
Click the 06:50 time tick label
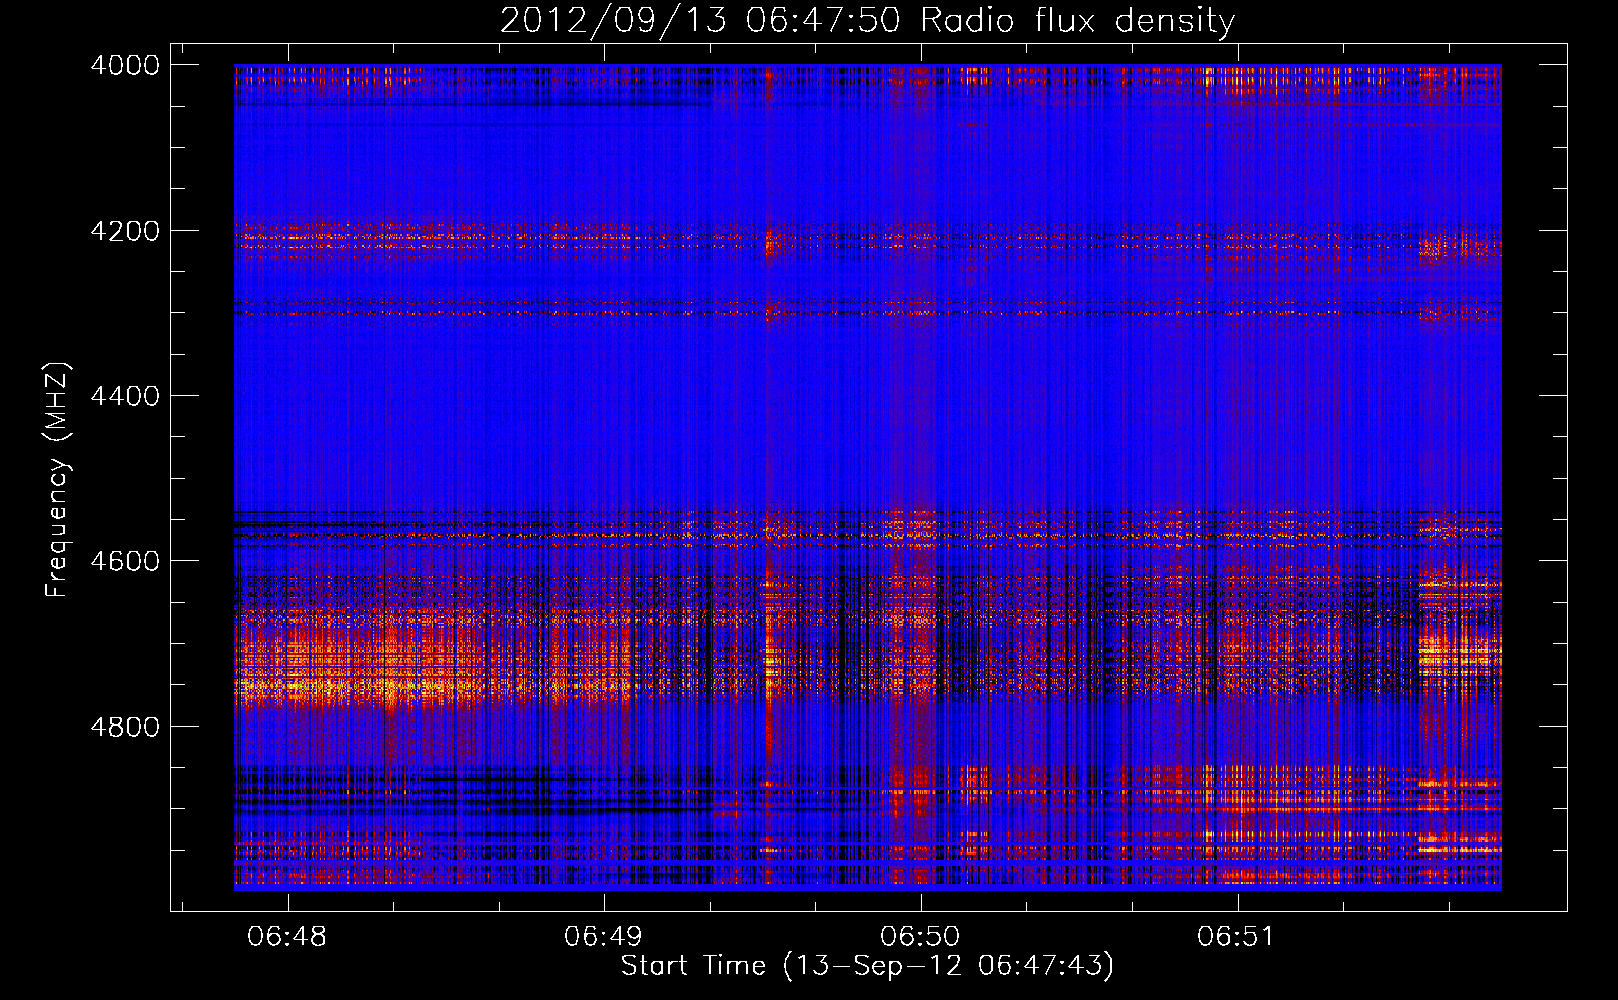(920, 936)
